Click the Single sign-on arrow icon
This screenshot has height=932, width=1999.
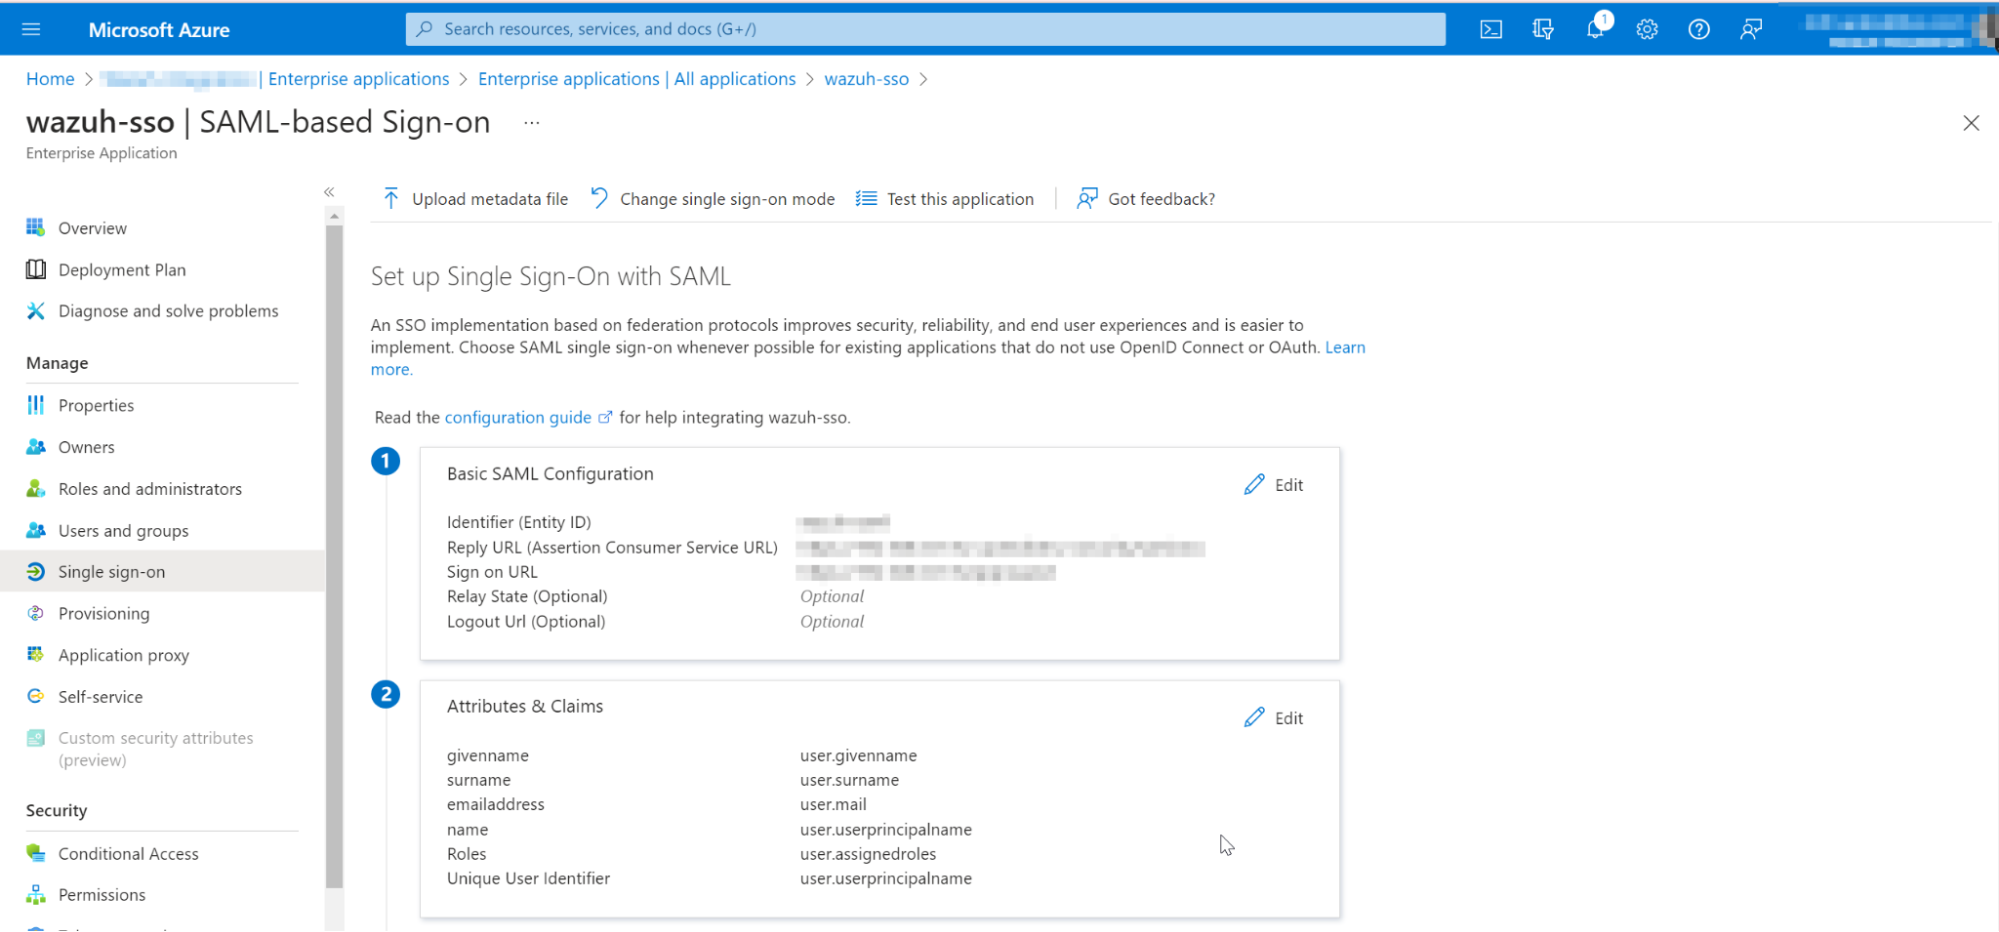36,572
